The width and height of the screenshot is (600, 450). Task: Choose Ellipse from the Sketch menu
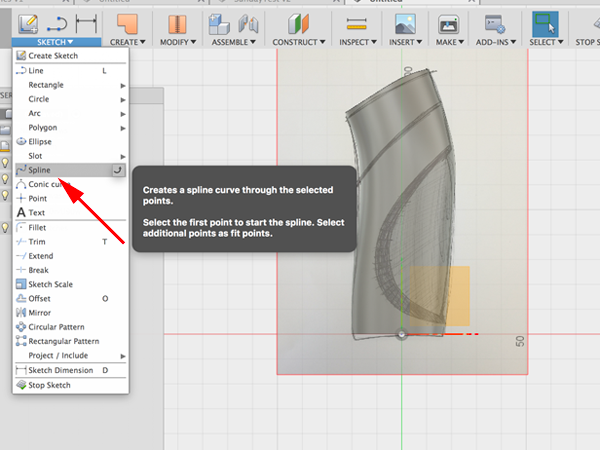tap(70, 142)
